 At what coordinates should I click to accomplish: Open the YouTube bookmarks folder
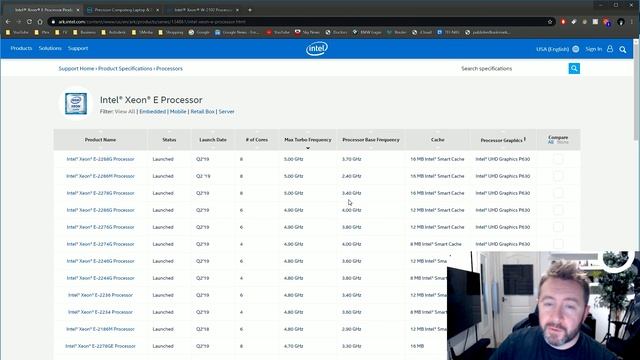[17, 32]
